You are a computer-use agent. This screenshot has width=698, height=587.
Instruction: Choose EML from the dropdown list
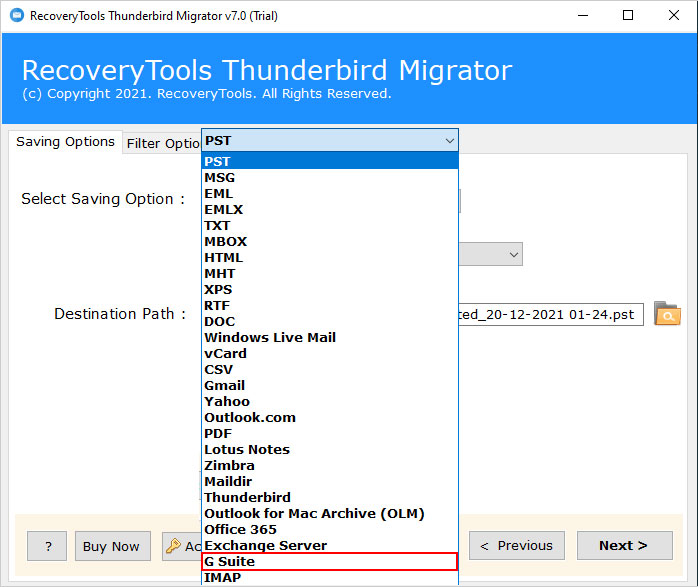(330, 194)
